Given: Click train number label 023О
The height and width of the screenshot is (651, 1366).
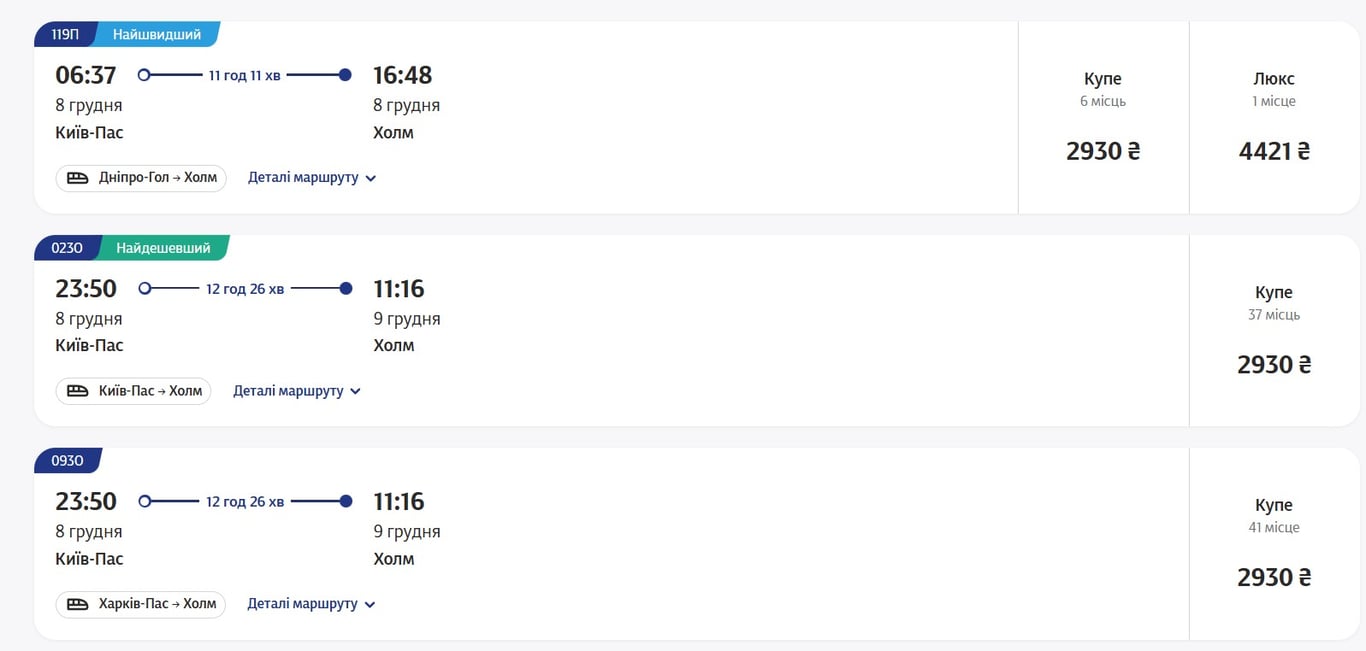Looking at the screenshot, I should pos(67,248).
